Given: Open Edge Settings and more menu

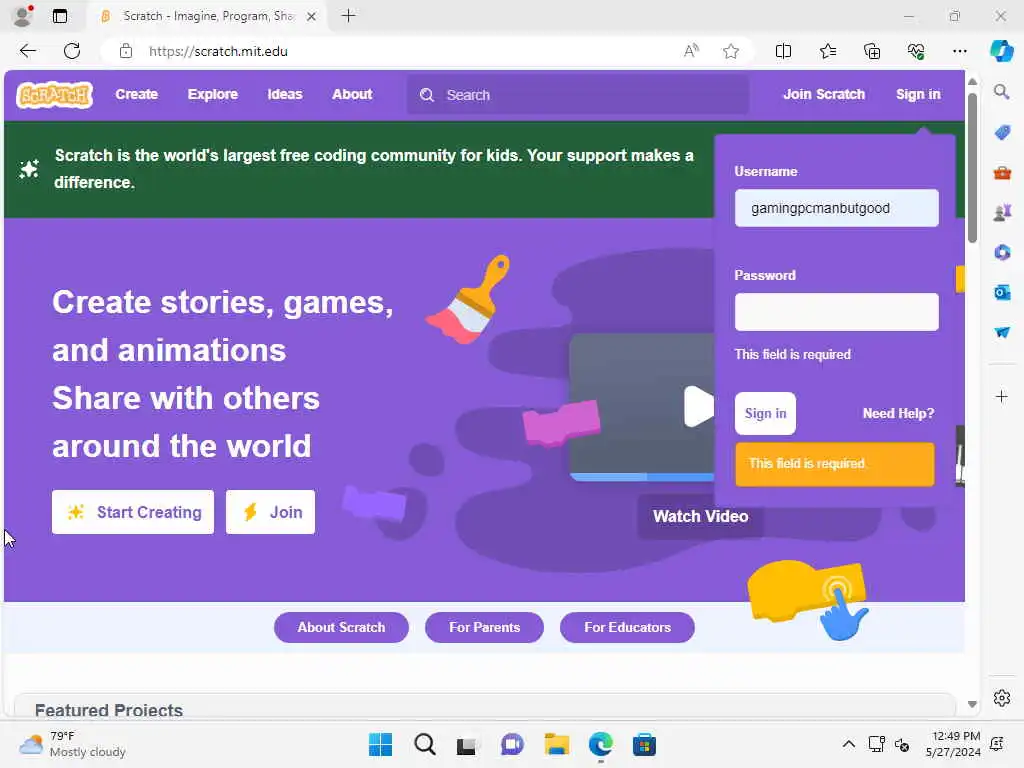Looking at the screenshot, I should (959, 51).
